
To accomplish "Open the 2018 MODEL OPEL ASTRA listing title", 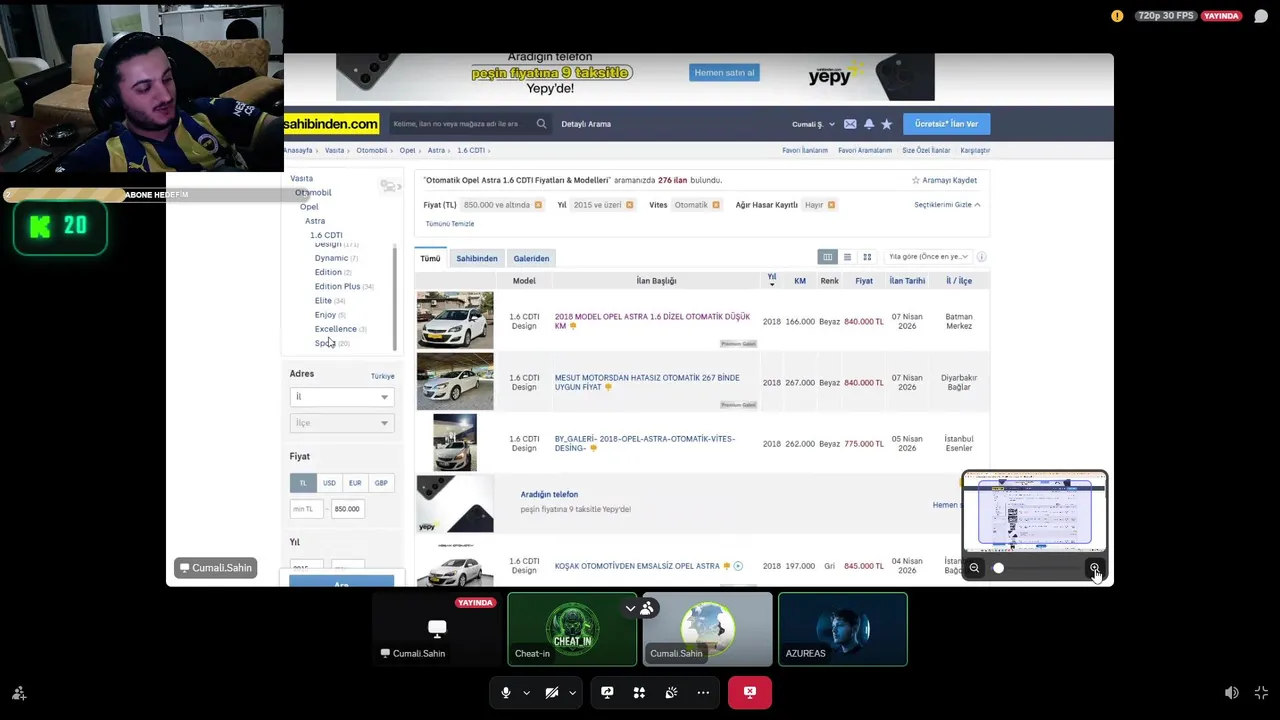I will (x=652, y=321).
